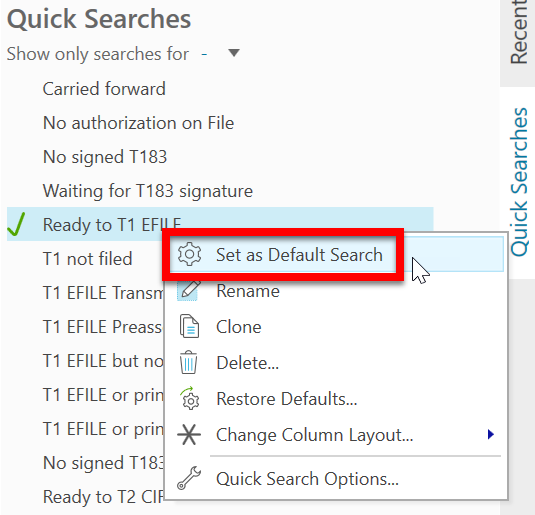
Task: Click the Restore Defaults gear icon
Action: coord(190,398)
